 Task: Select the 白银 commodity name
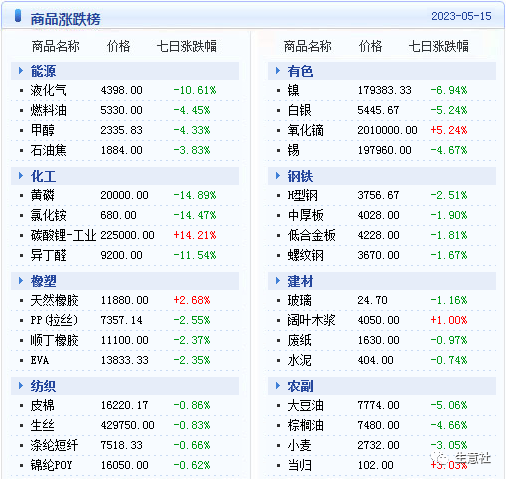coord(299,110)
